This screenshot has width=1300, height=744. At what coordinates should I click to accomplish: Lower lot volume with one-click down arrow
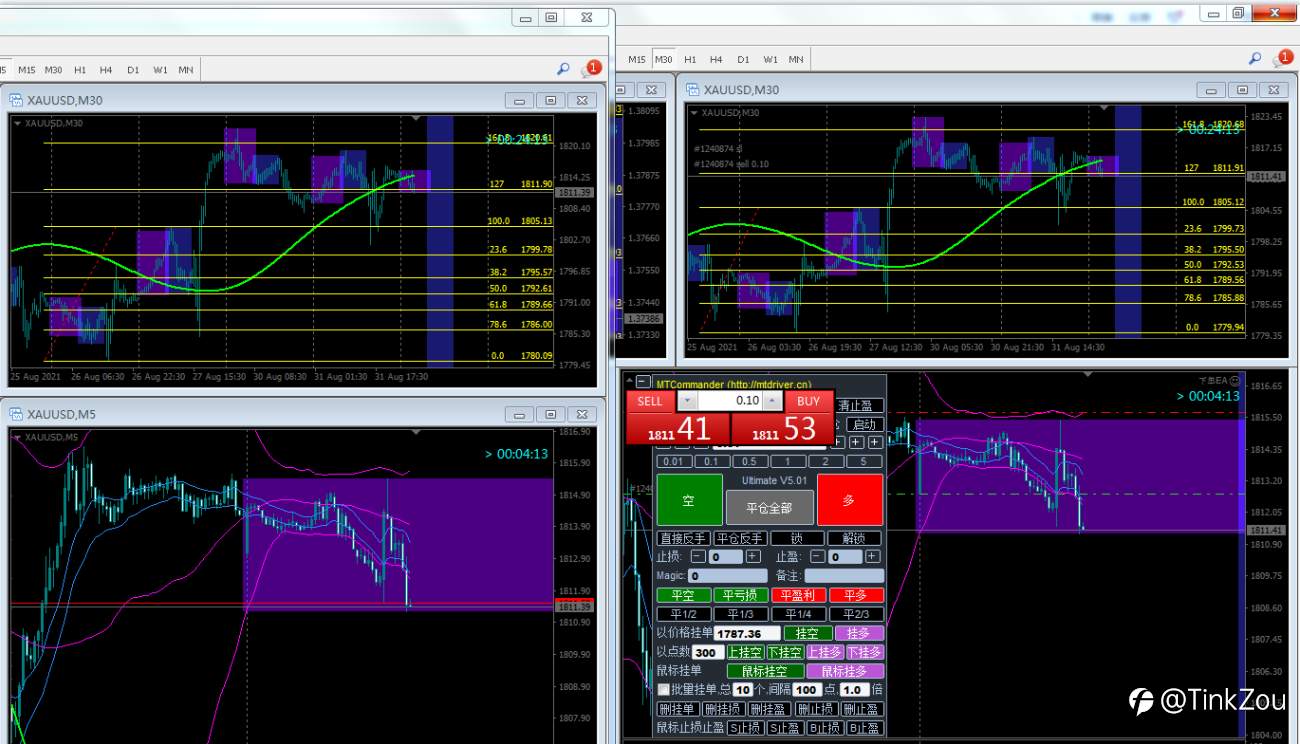(x=688, y=401)
